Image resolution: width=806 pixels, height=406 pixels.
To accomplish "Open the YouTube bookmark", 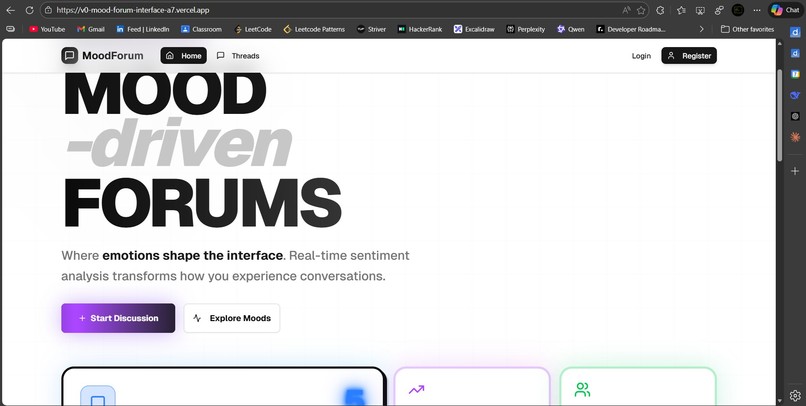I will tap(47, 29).
